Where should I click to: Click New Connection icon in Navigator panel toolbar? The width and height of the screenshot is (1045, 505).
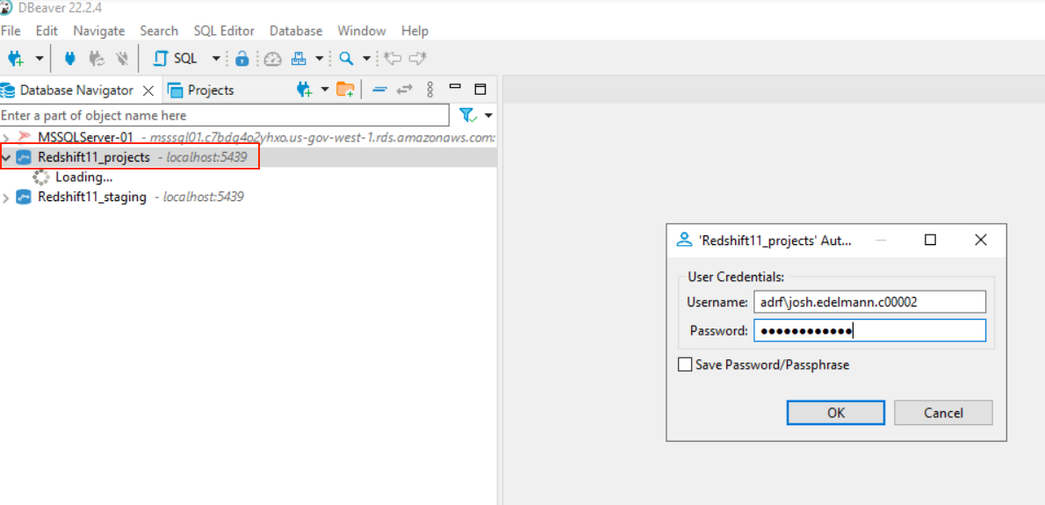point(305,89)
